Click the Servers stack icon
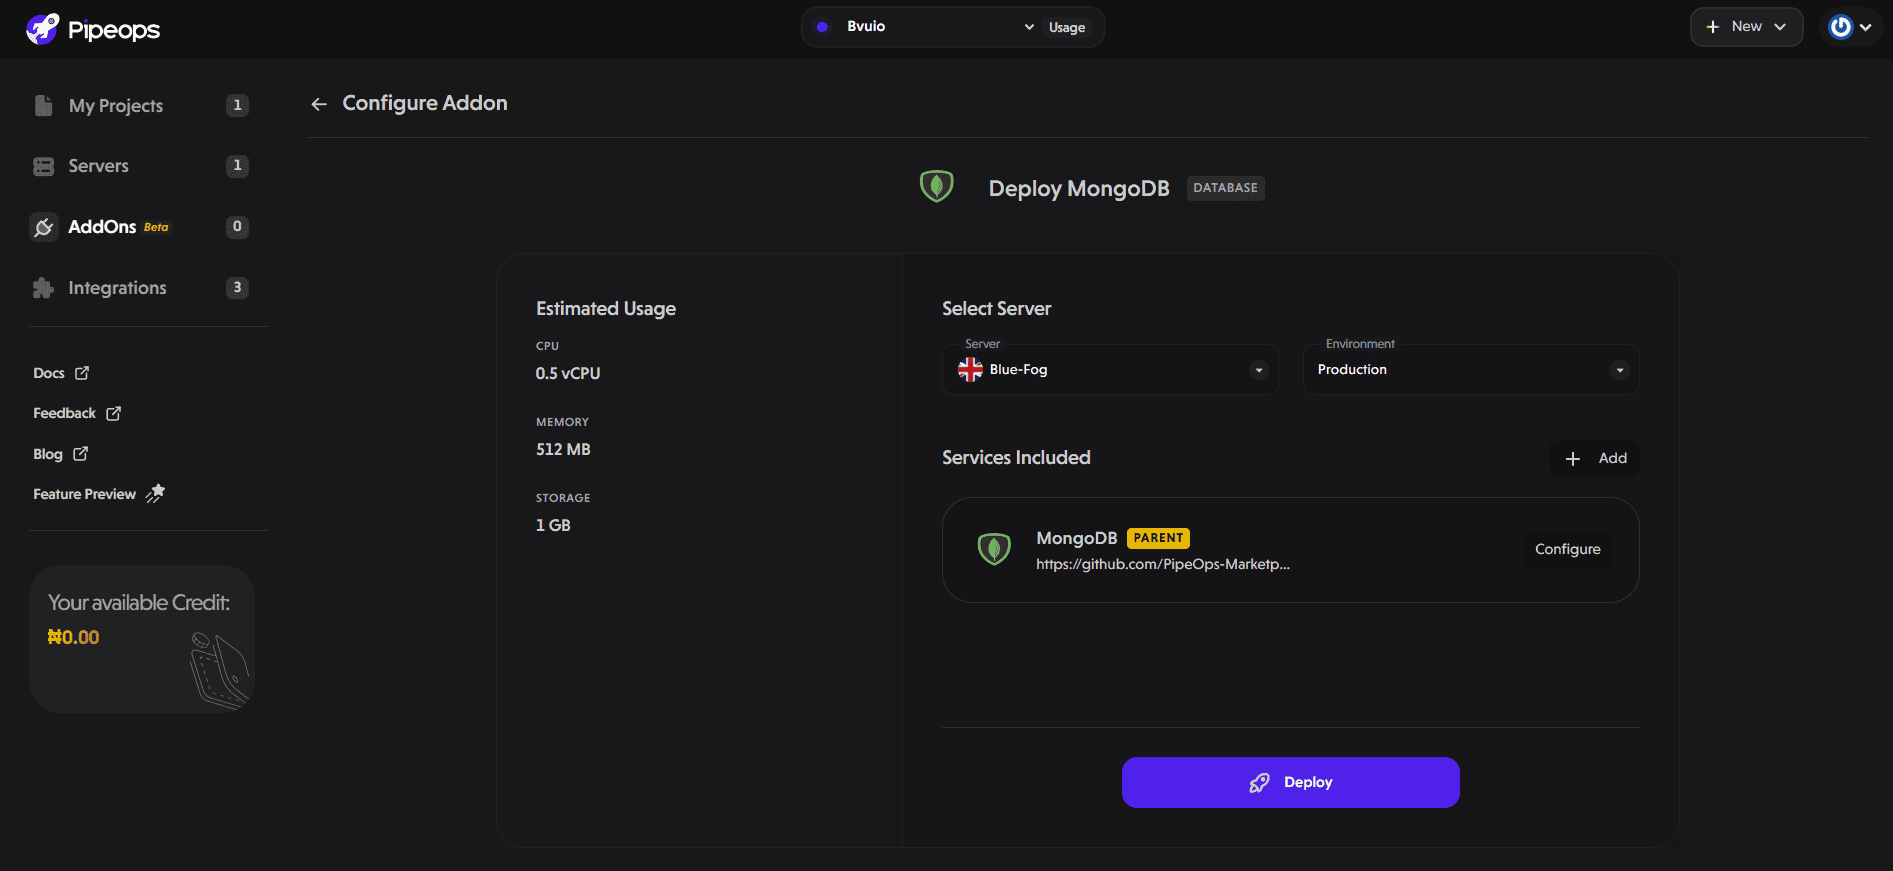This screenshot has width=1893, height=871. [x=43, y=166]
